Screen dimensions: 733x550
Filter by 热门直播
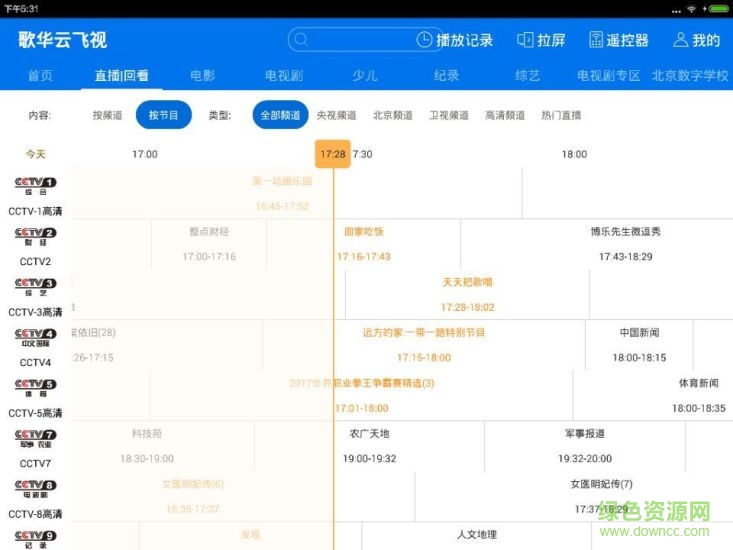point(561,115)
